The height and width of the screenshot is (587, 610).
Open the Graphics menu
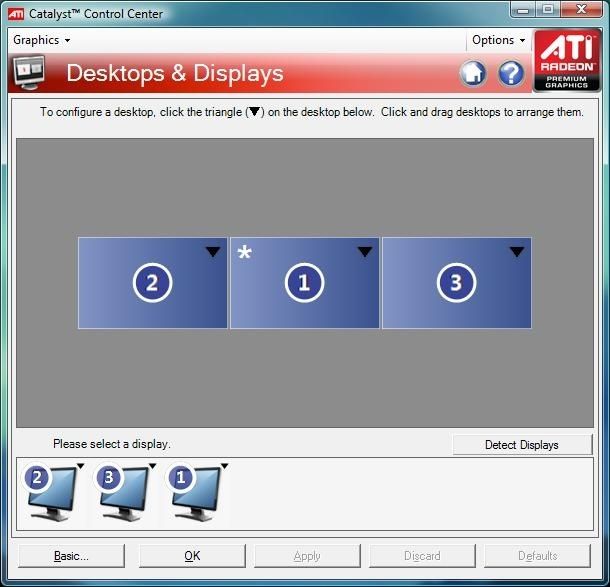[x=42, y=40]
